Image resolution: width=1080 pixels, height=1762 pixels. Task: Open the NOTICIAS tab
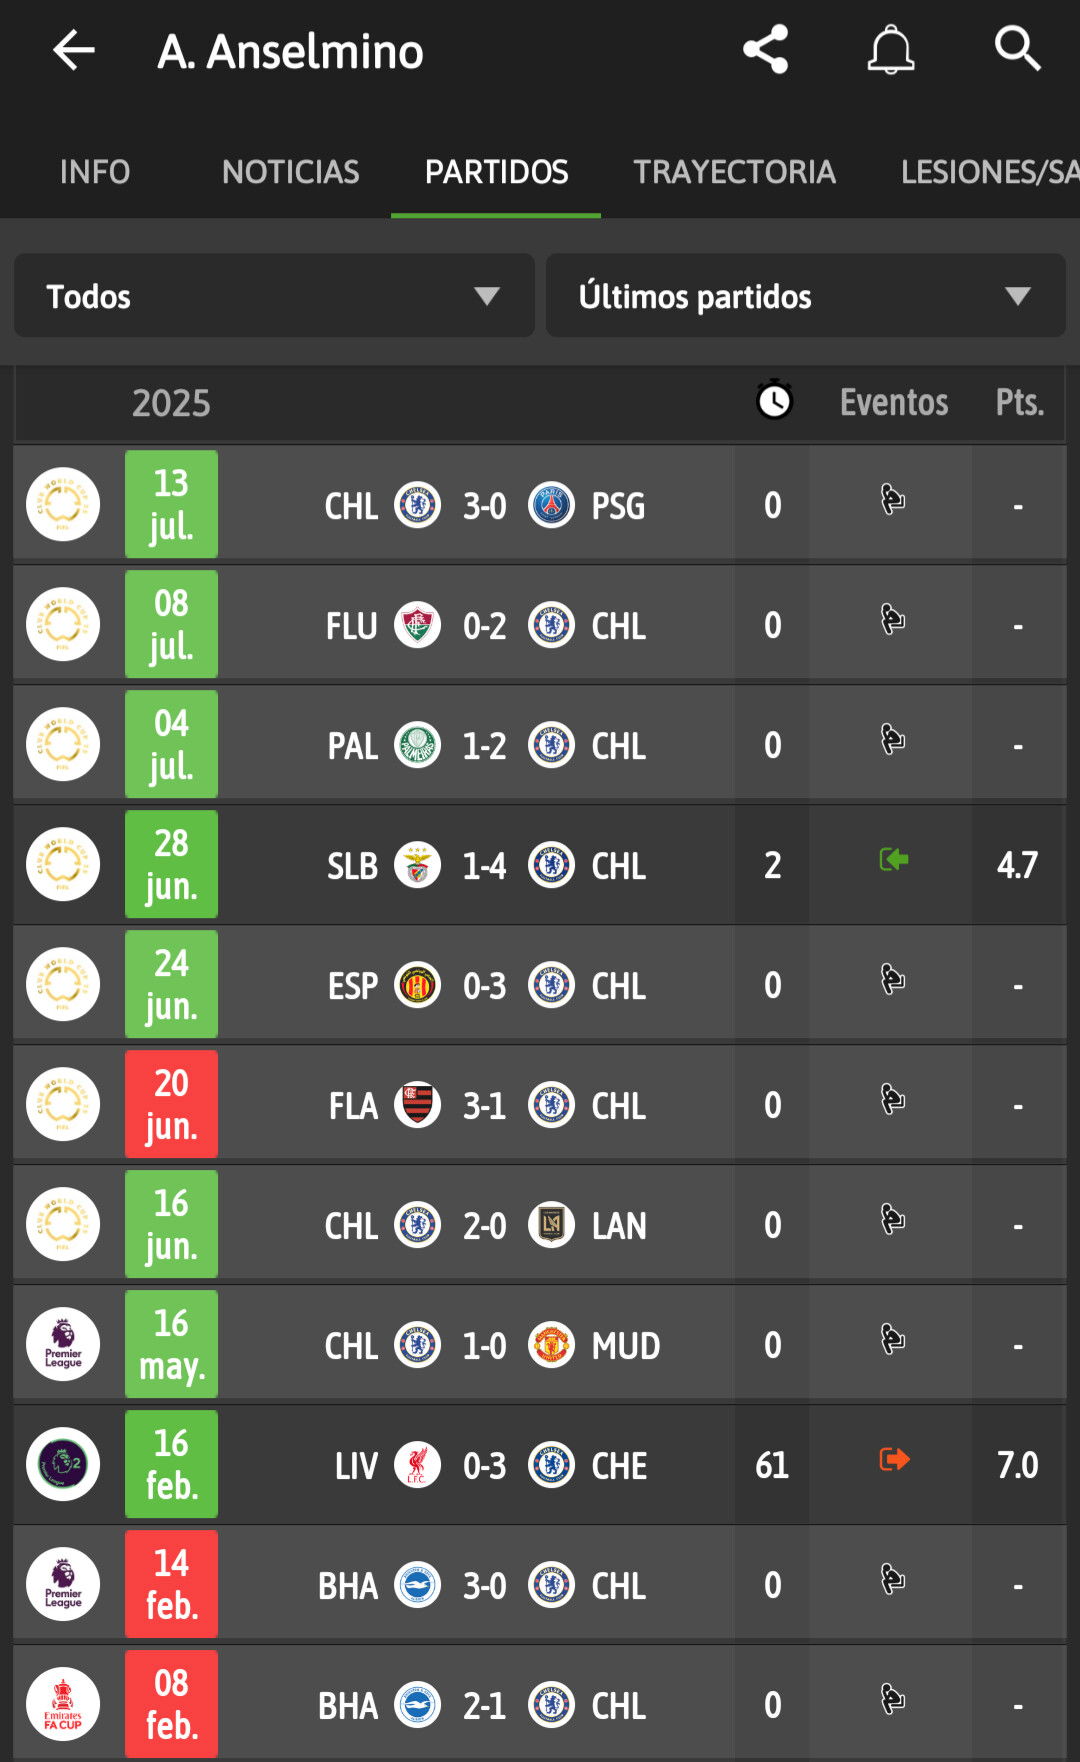291,172
